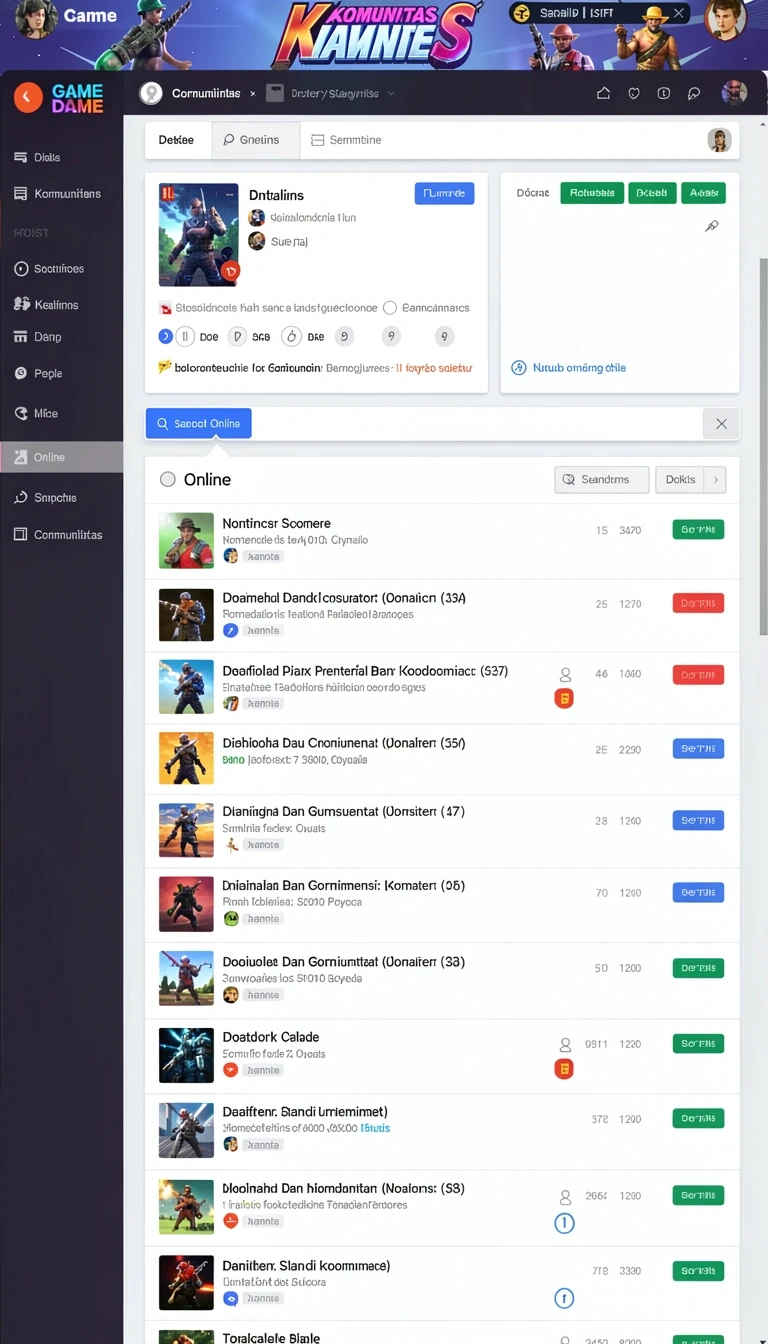This screenshot has width=768, height=1344.
Task: Click the red button on Doafiolad Piarx row
Action: tap(698, 675)
